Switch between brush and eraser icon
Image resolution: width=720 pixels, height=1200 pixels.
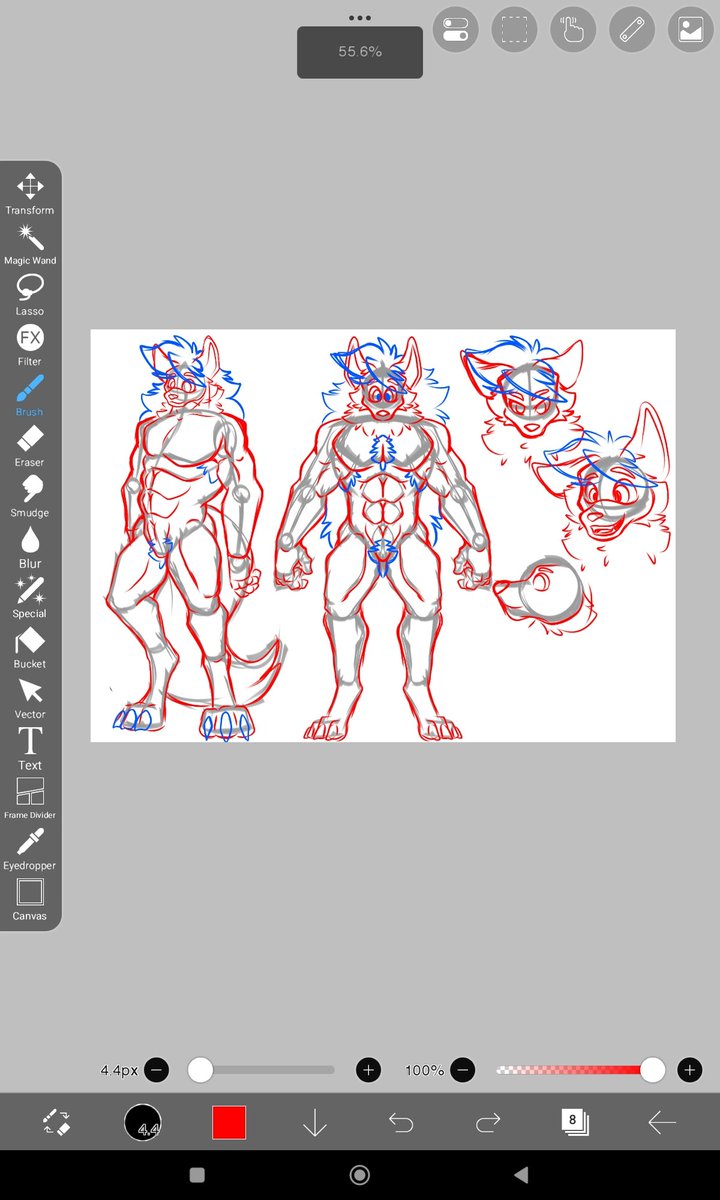[57, 1122]
